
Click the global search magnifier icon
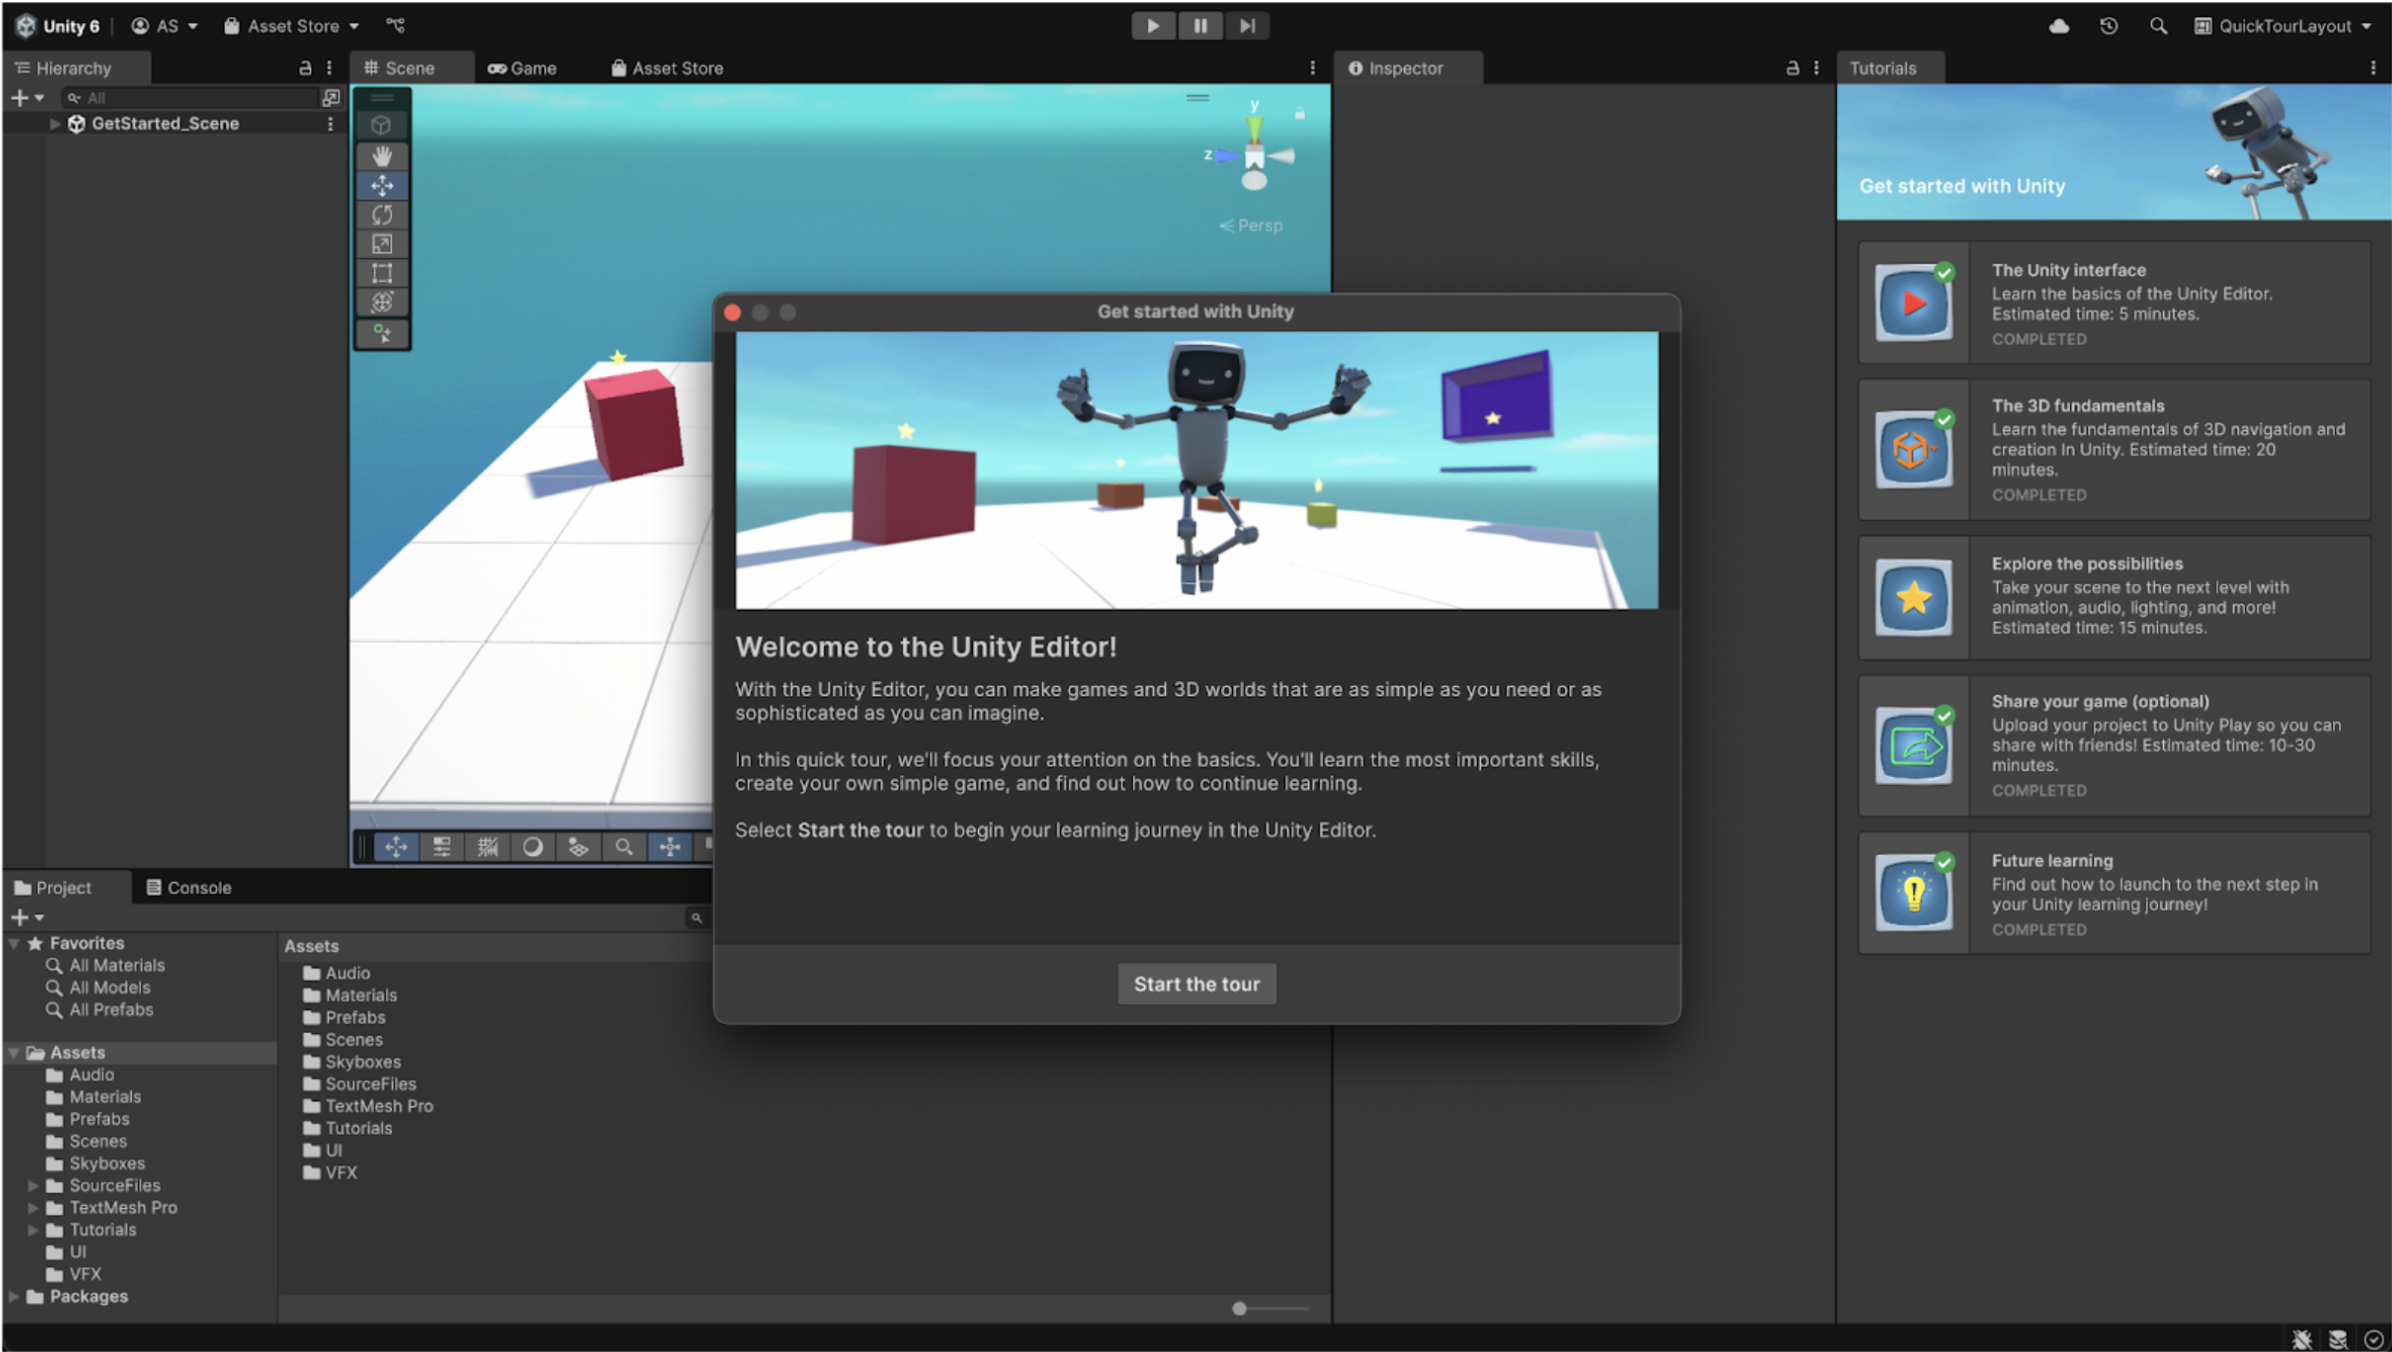click(2158, 26)
